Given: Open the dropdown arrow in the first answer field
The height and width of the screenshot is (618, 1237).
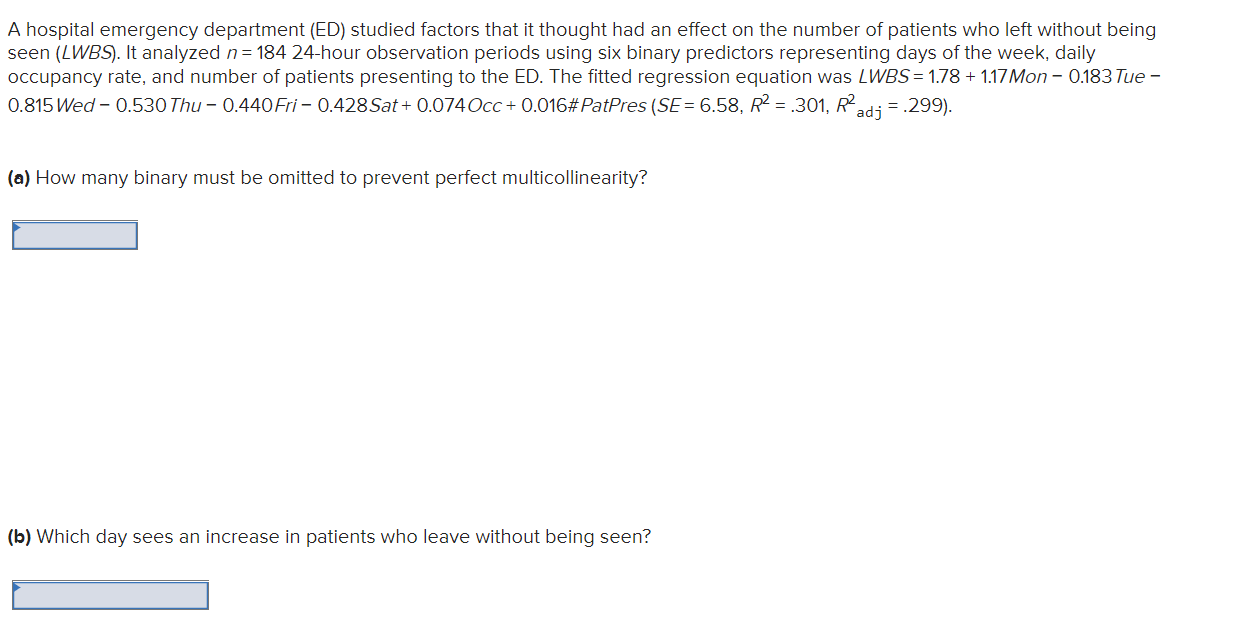Looking at the screenshot, I should (16, 227).
